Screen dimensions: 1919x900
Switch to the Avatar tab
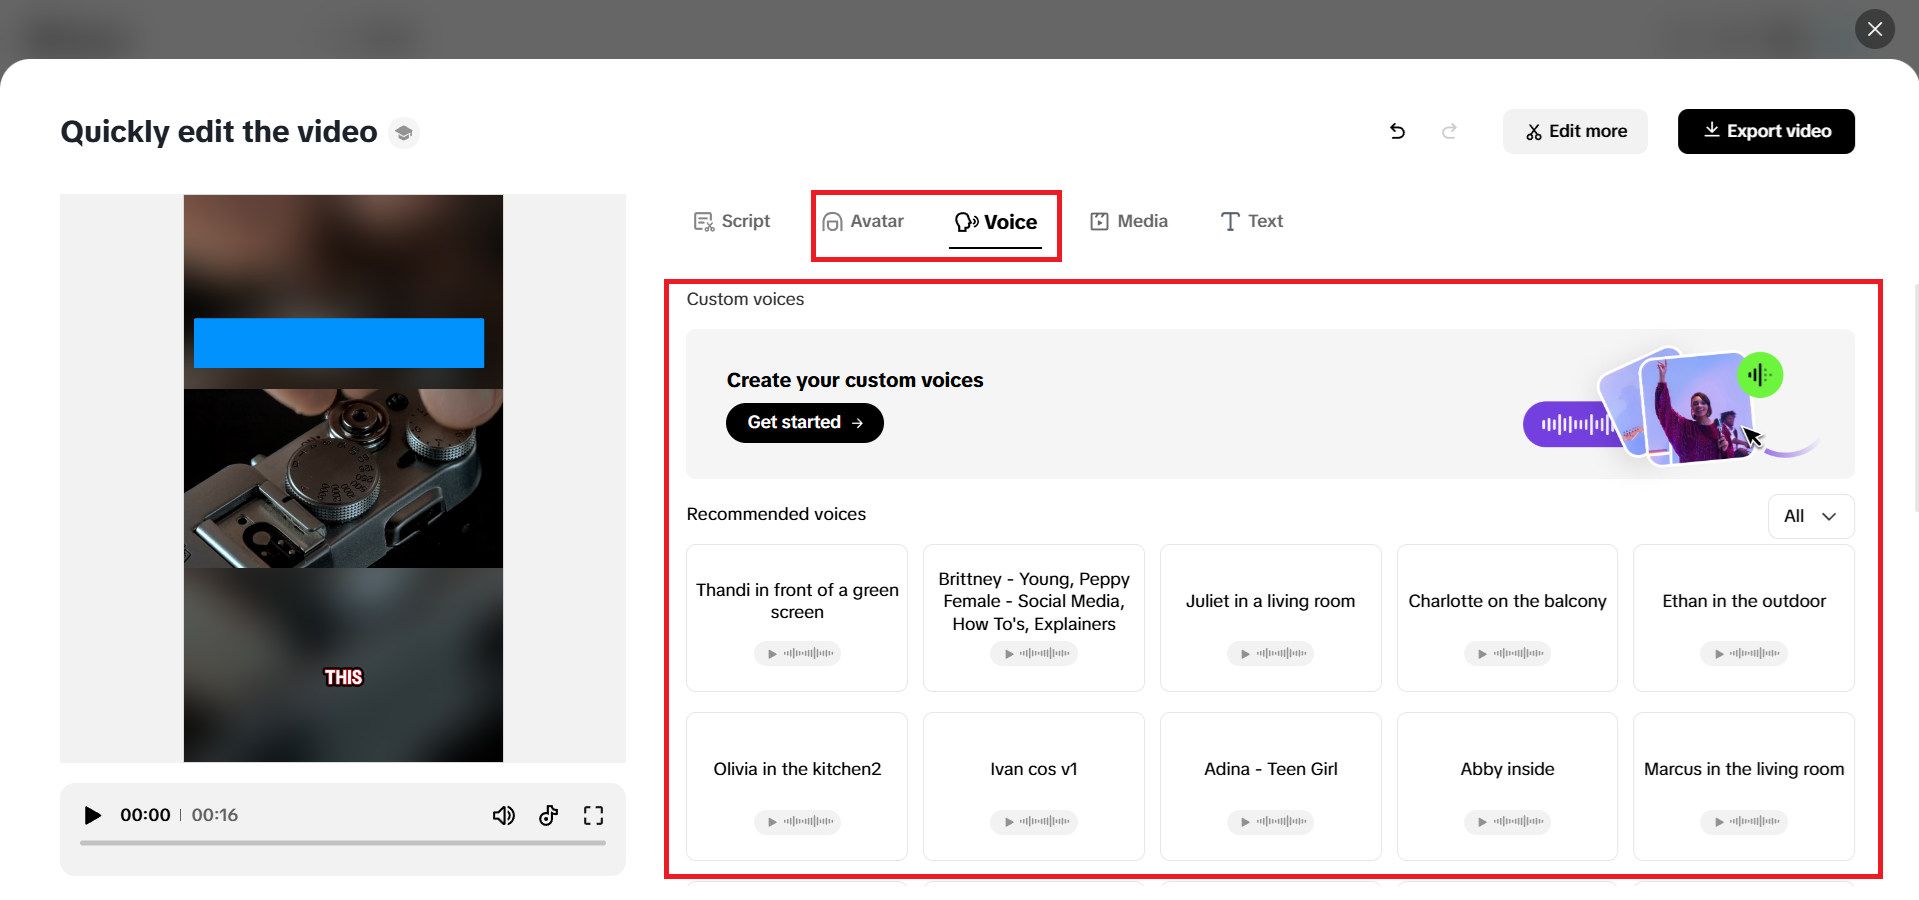tap(863, 221)
